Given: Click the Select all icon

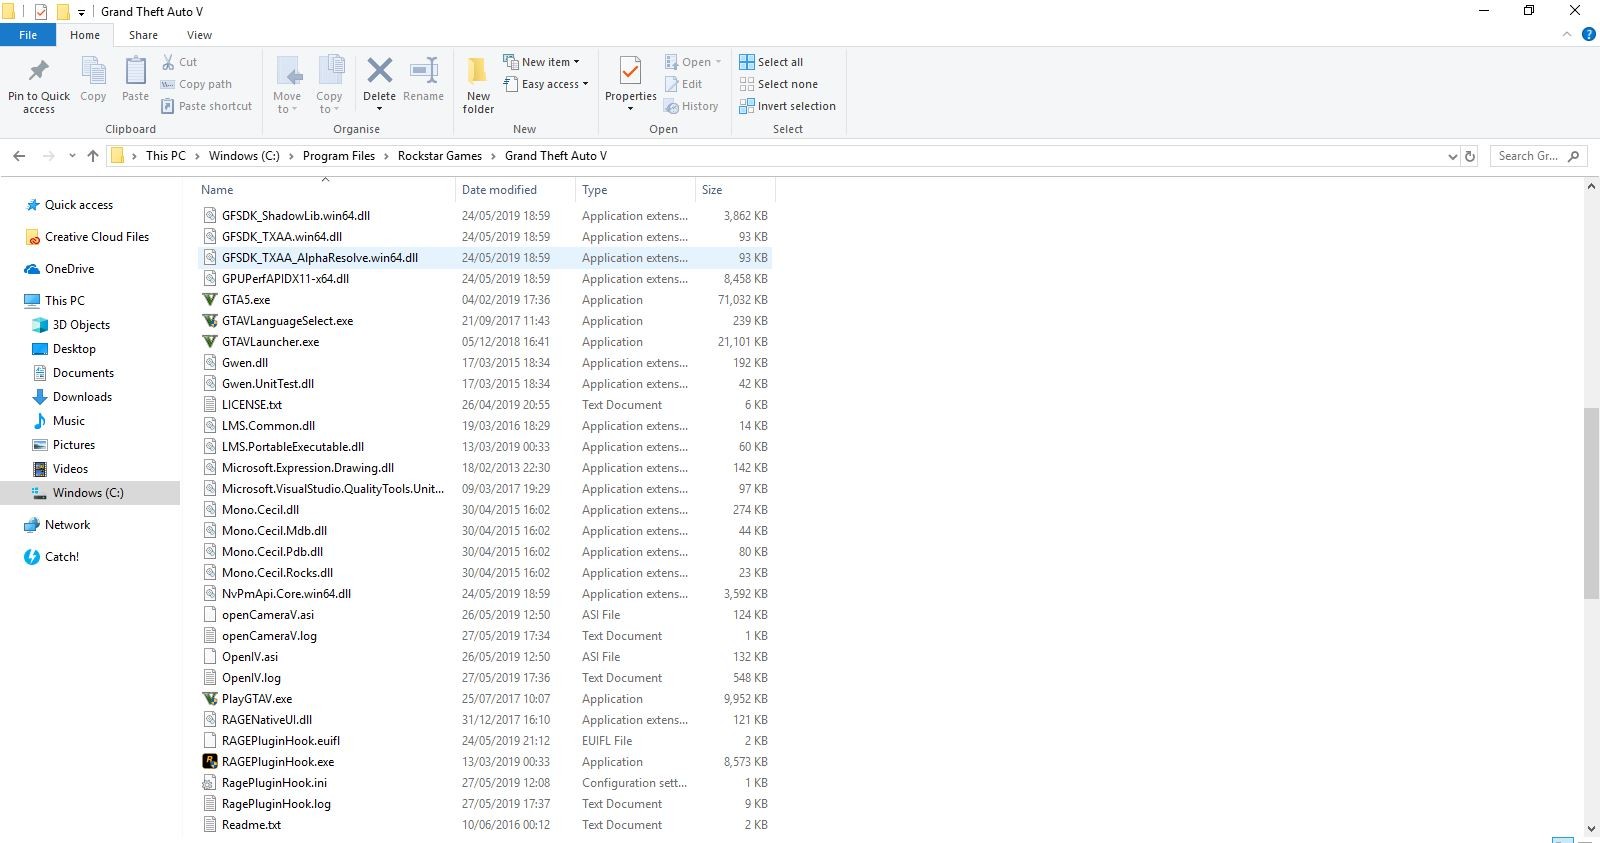Looking at the screenshot, I should [747, 62].
